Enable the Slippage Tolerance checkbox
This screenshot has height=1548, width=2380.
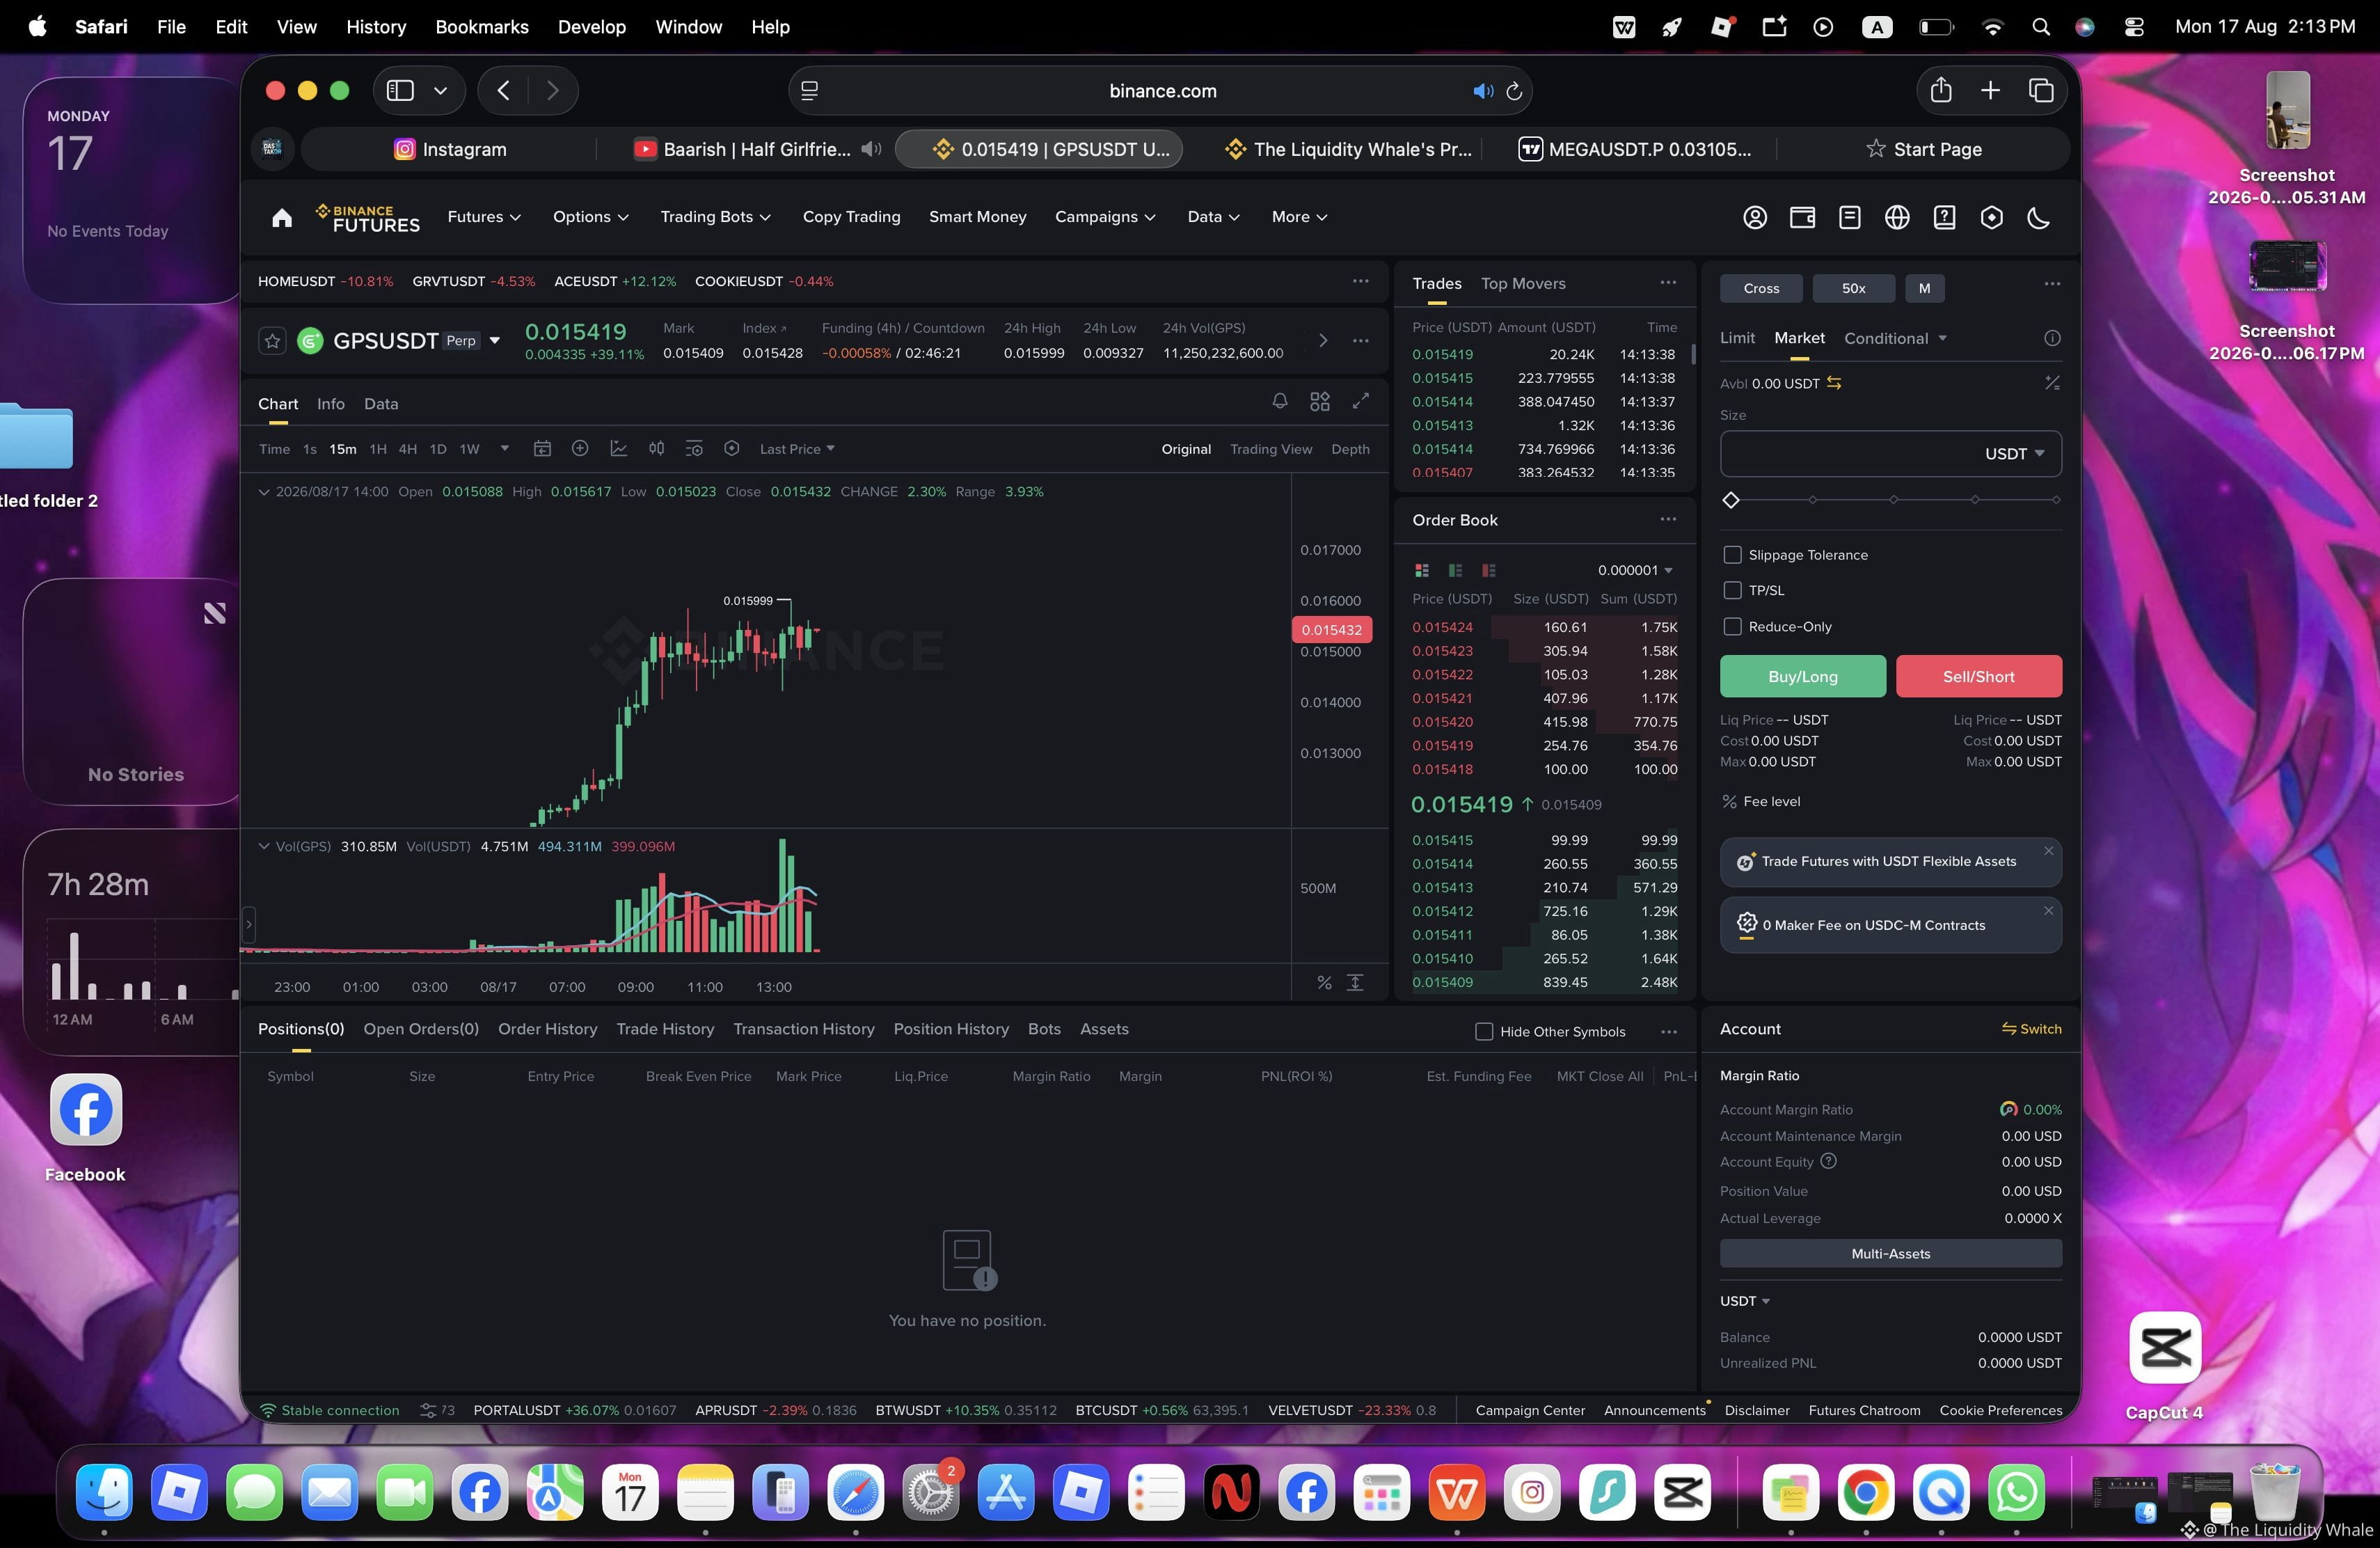tap(1733, 555)
